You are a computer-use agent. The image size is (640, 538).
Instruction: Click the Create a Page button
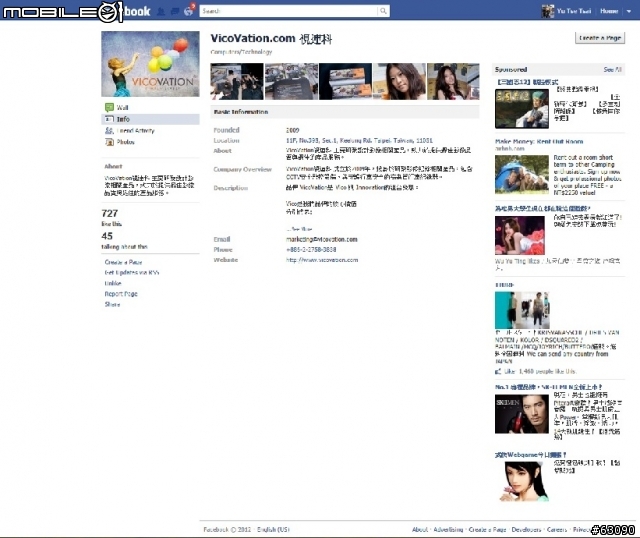coord(600,38)
